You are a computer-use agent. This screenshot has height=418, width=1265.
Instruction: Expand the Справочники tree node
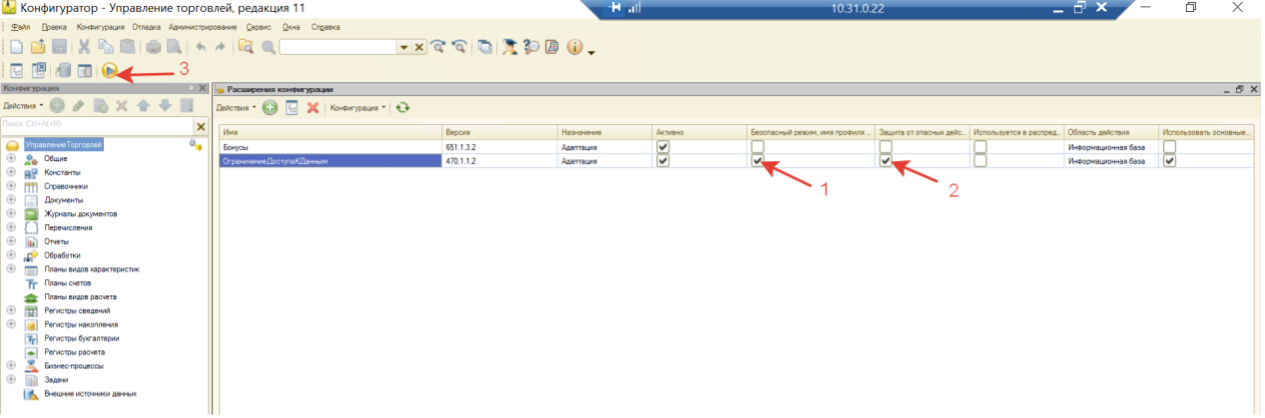tap(11, 186)
